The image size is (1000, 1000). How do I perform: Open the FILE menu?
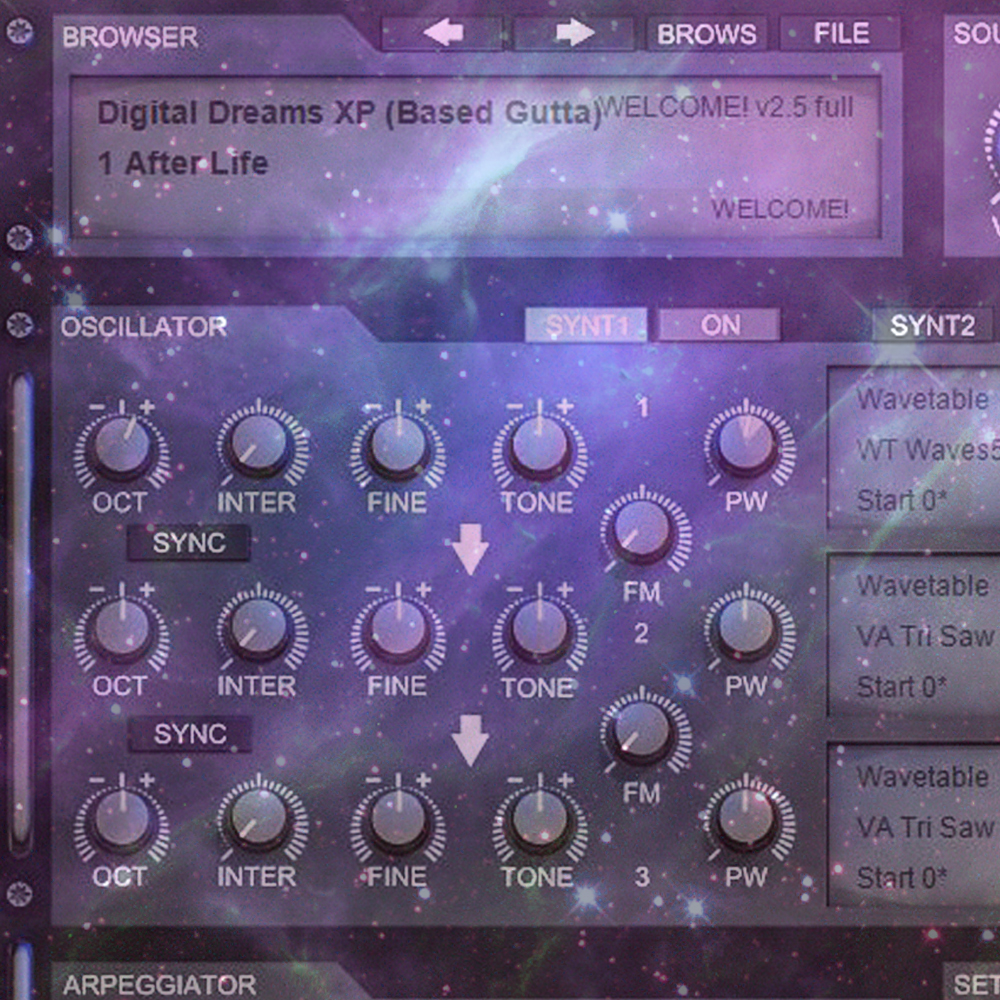841,33
